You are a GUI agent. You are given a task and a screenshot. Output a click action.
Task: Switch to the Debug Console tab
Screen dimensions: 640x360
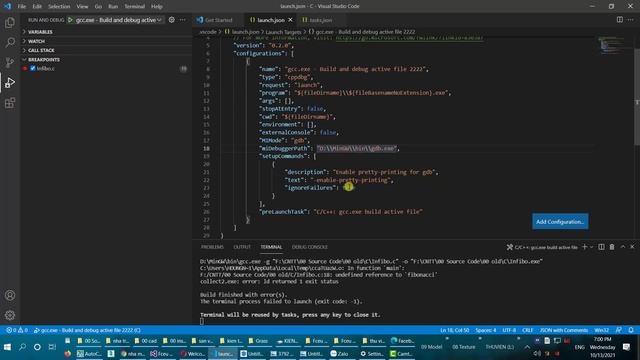[x=310, y=247]
